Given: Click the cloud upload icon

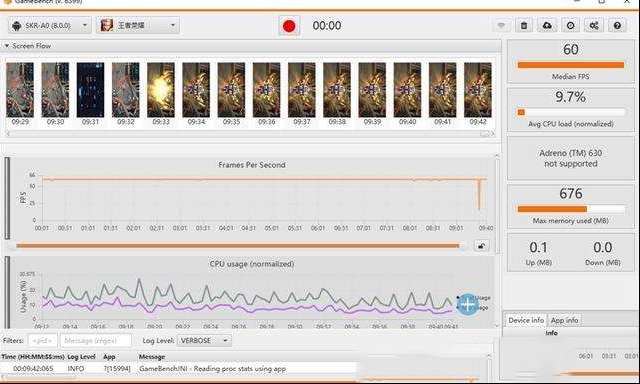Looking at the screenshot, I should pyautogui.click(x=547, y=26).
